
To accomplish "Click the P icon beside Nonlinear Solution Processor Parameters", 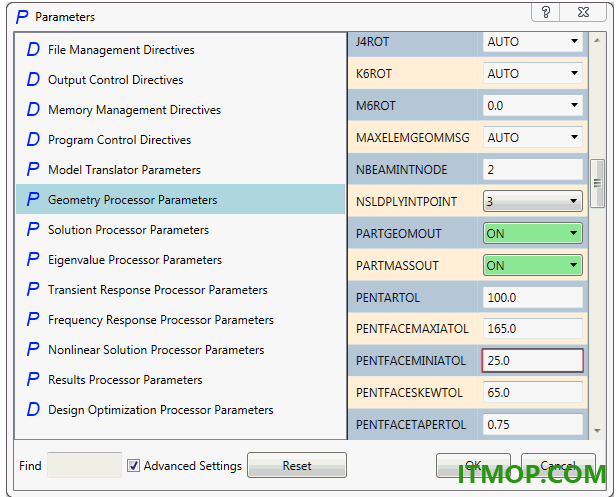I will pos(33,350).
